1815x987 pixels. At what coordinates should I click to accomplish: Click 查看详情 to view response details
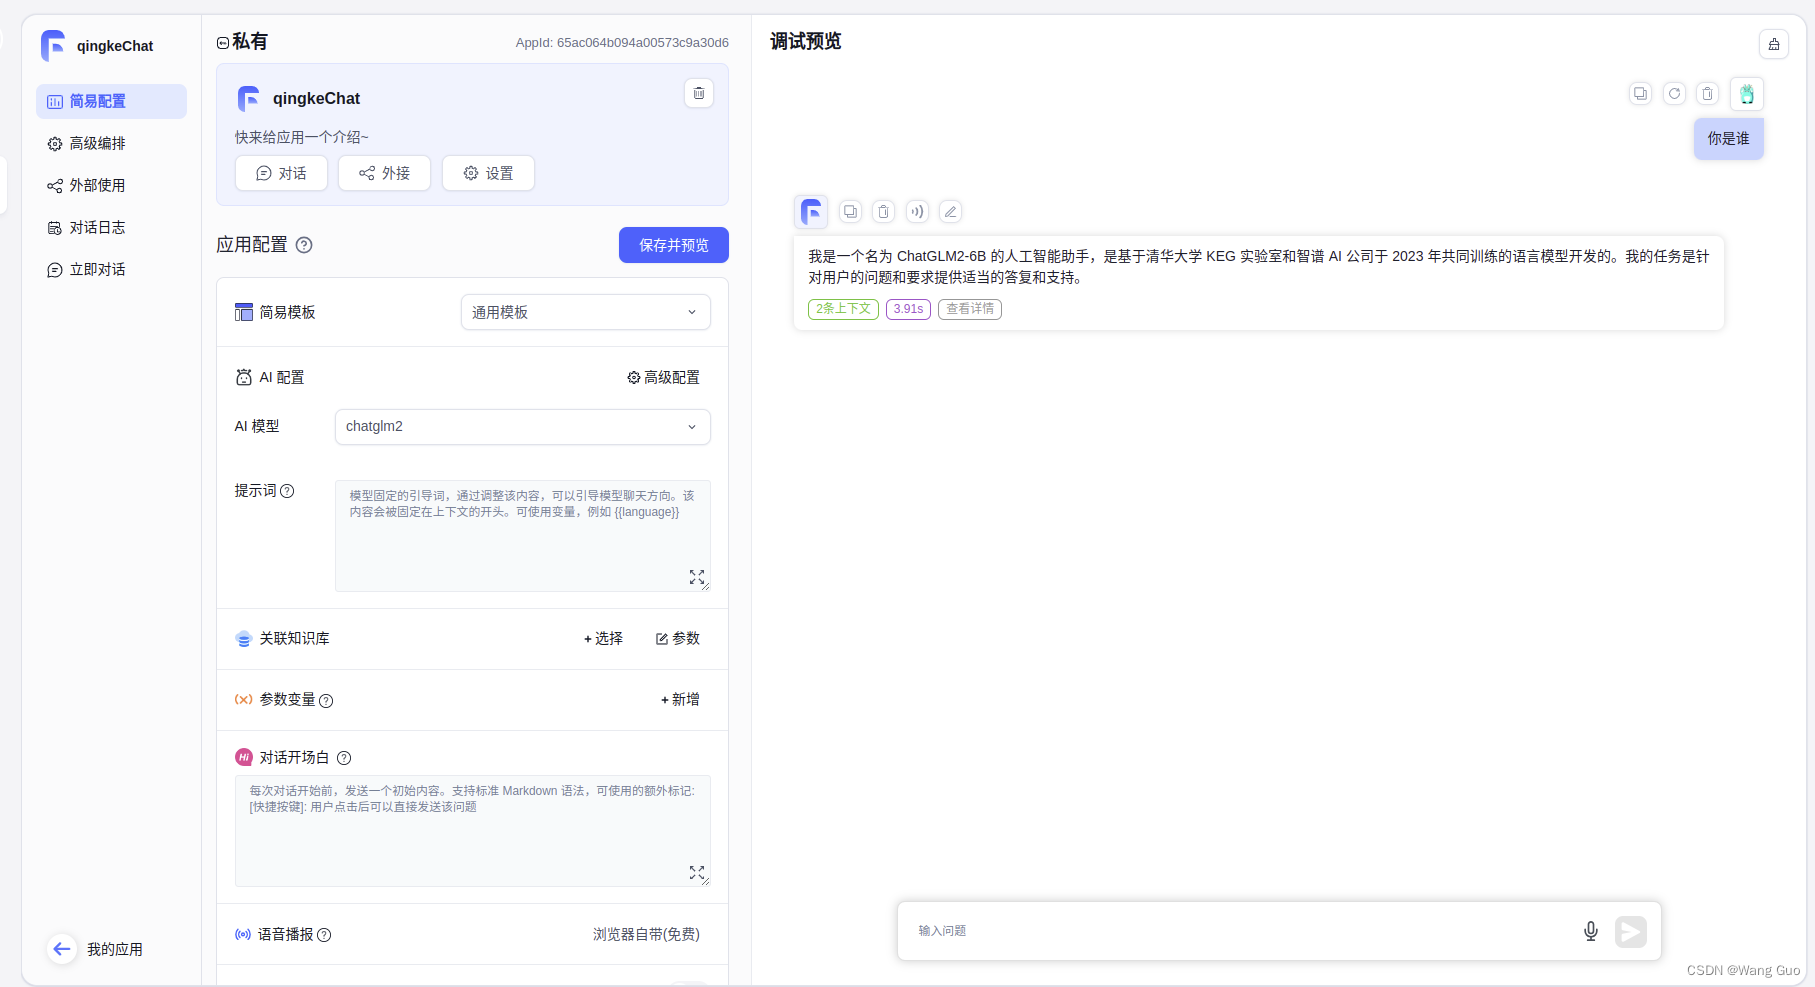tap(970, 309)
